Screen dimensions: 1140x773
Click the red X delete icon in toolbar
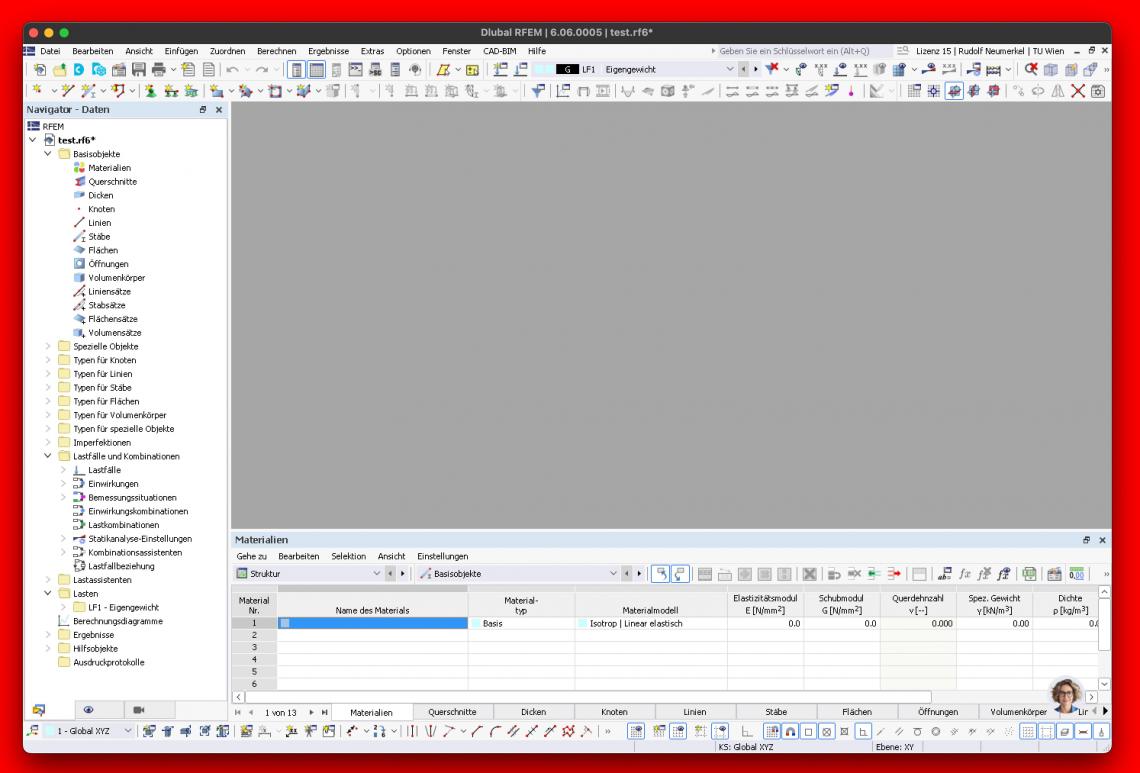pos(1077,91)
